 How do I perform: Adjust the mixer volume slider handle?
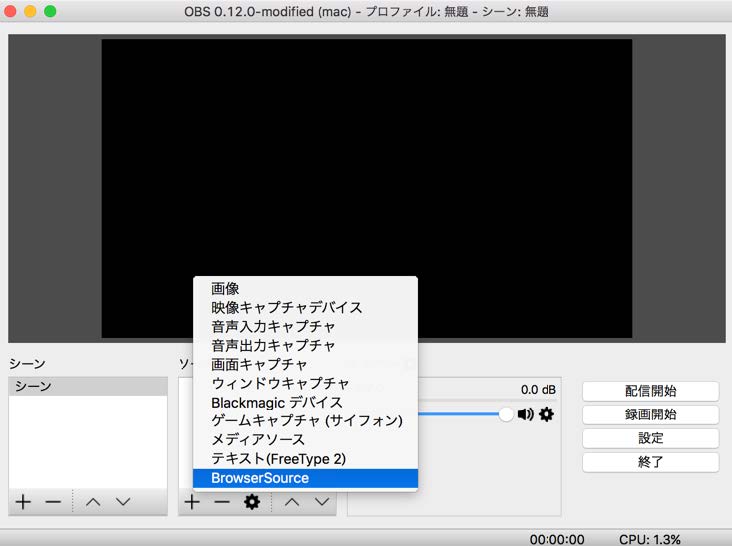506,414
